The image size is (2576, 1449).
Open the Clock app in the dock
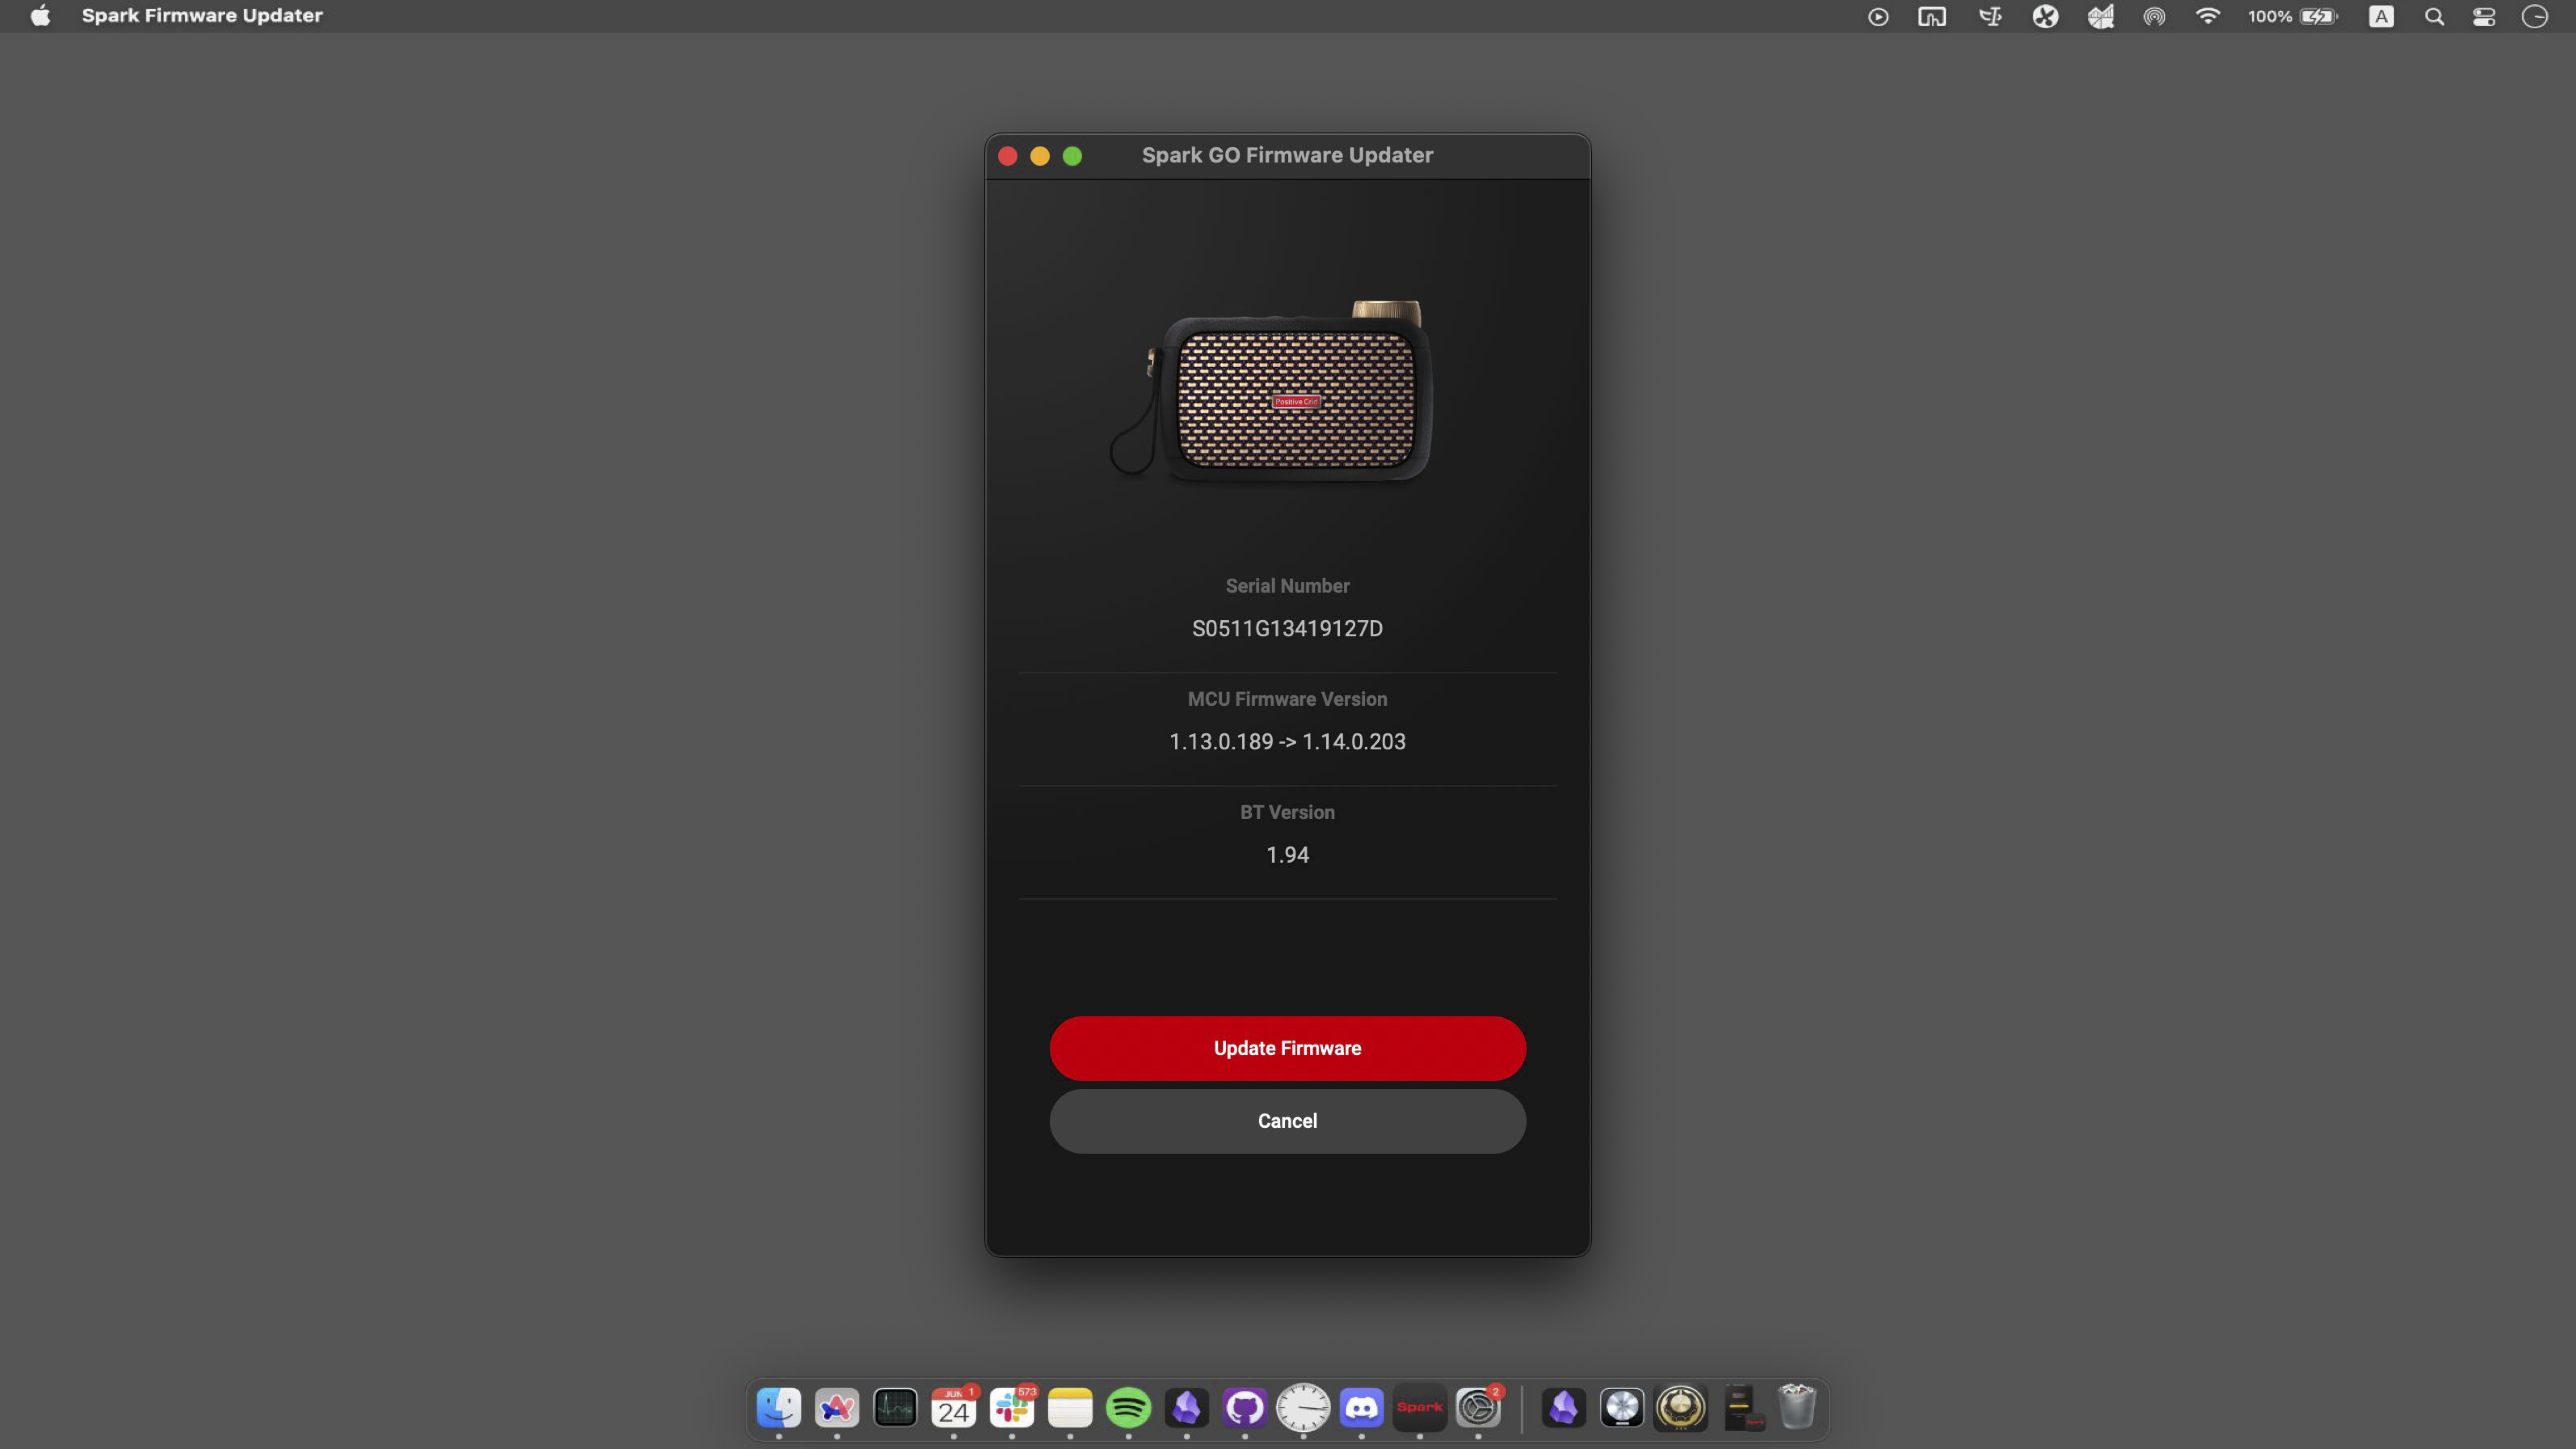coord(1303,1408)
